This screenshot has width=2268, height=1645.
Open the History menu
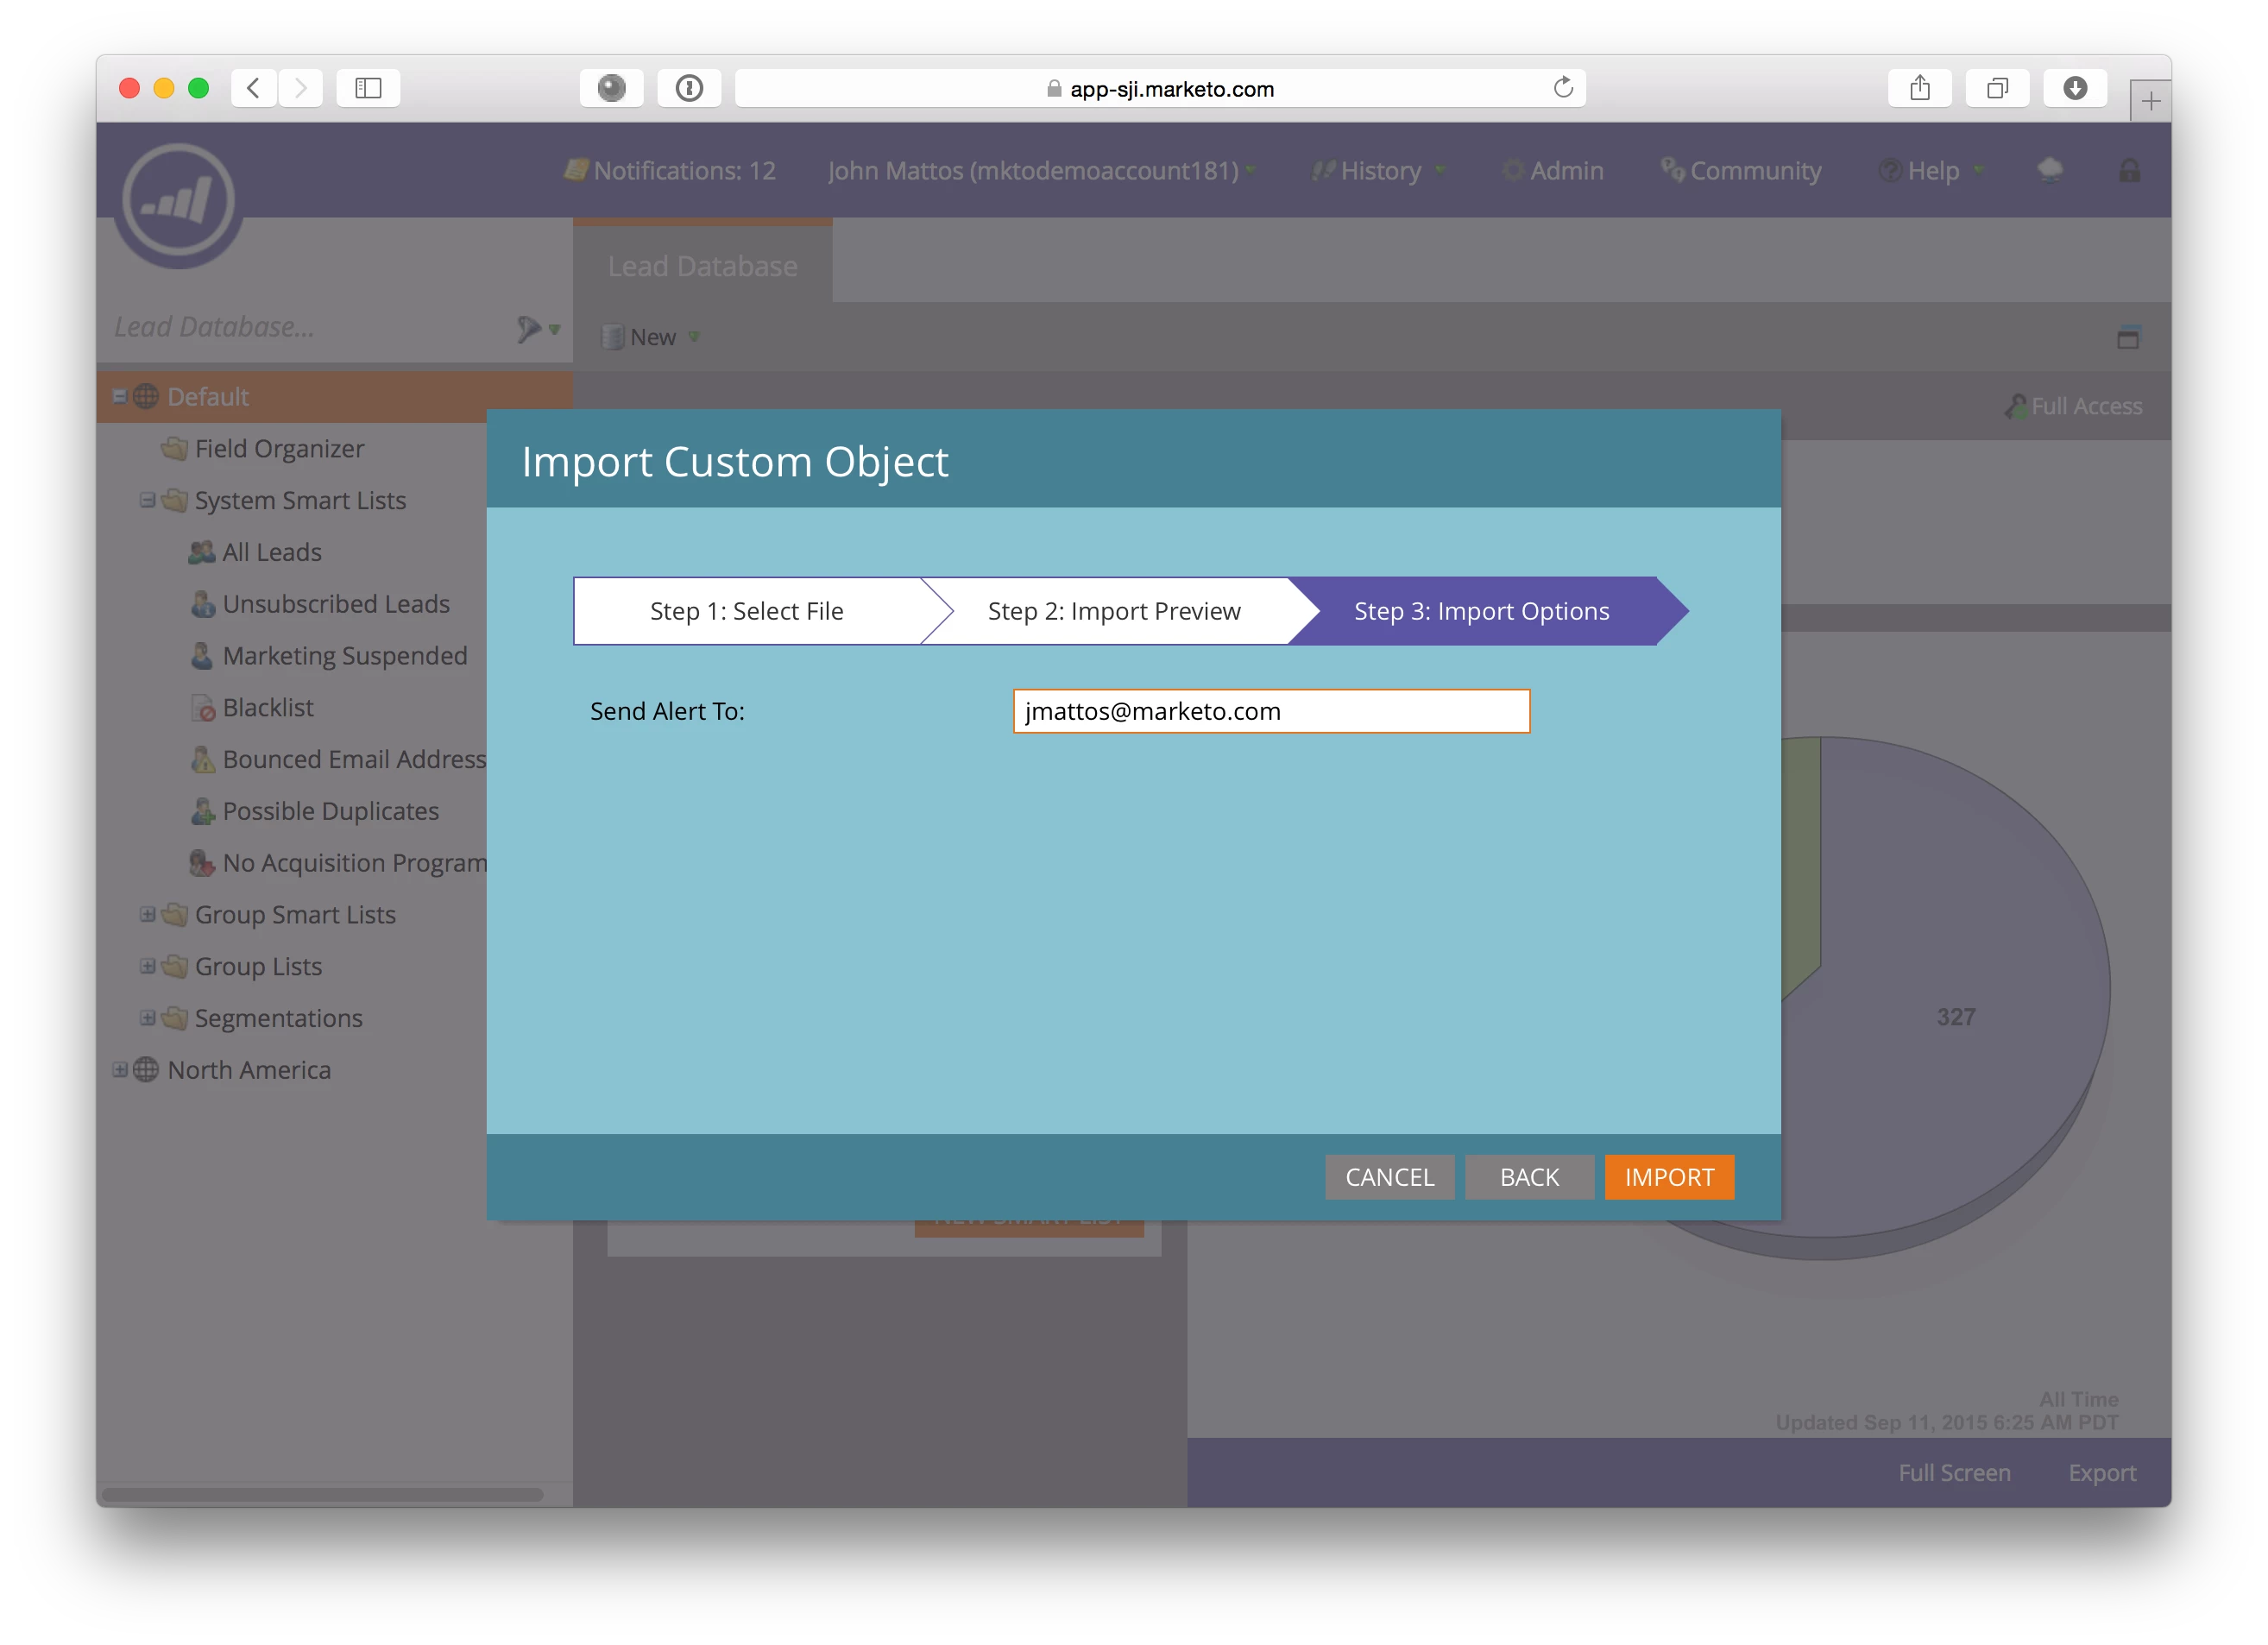click(x=1379, y=171)
